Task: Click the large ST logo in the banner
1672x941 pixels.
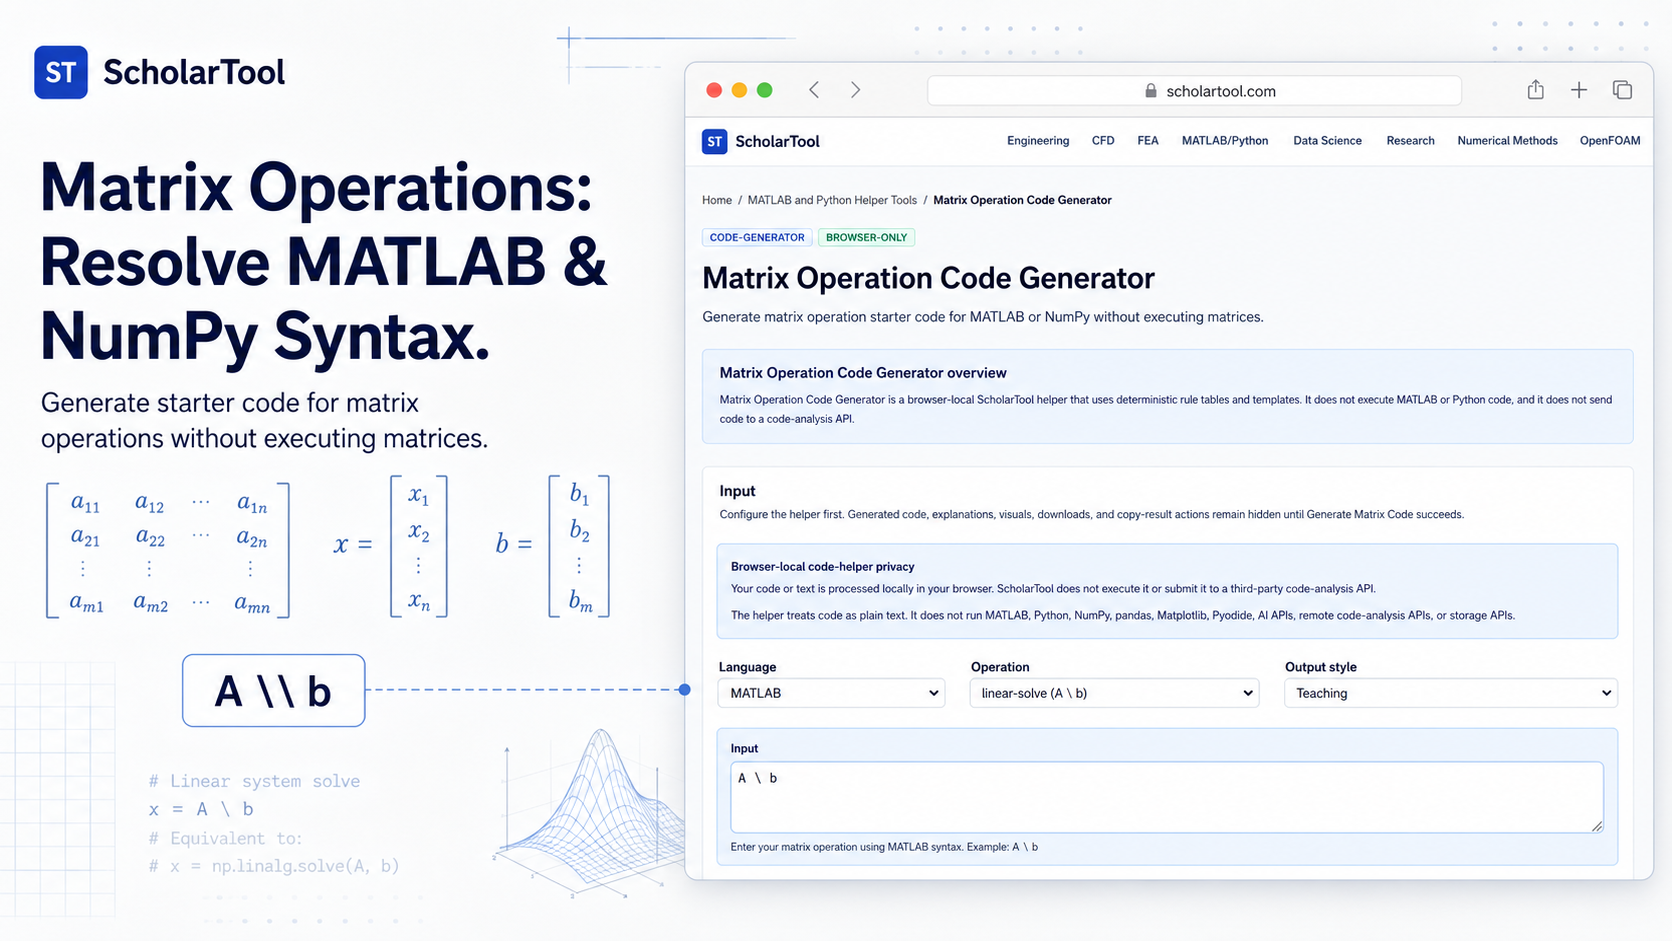Action: coord(61,72)
